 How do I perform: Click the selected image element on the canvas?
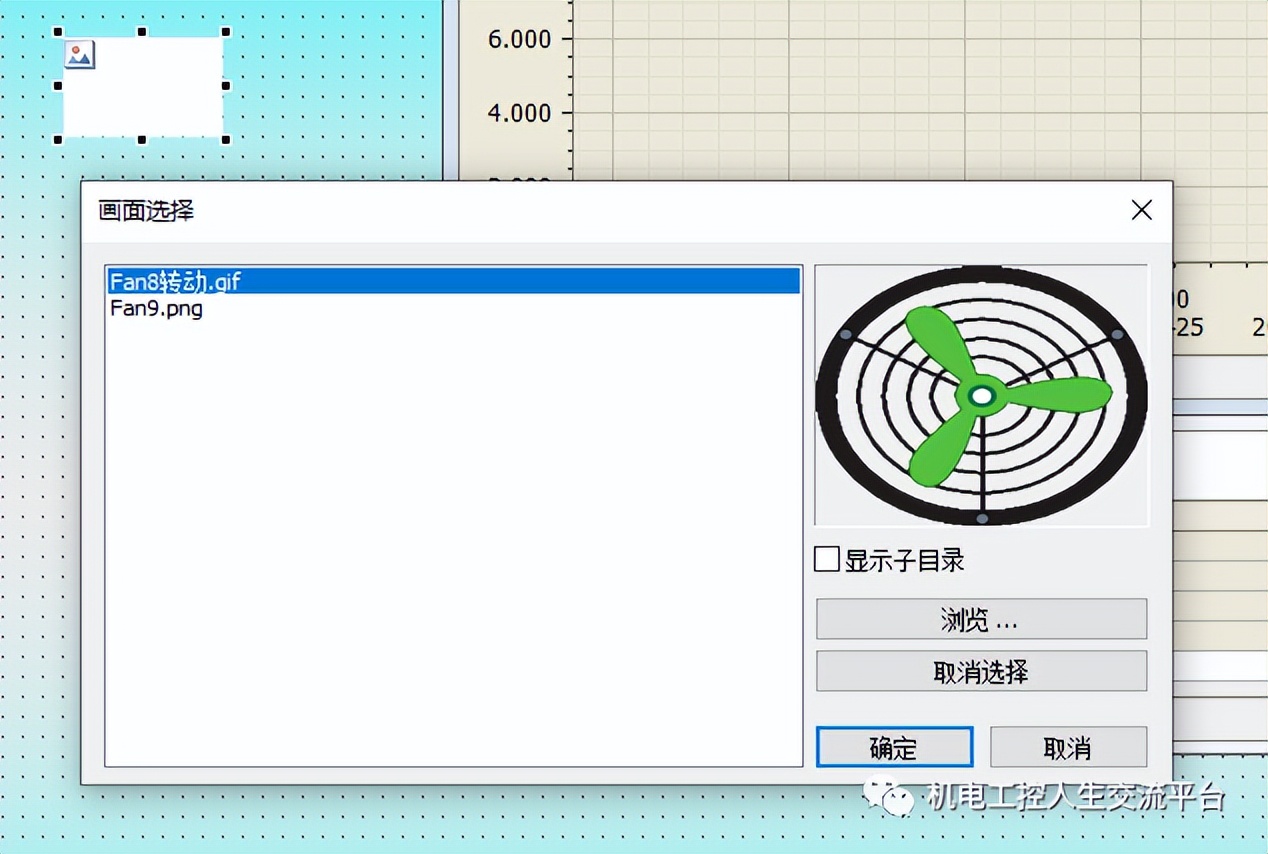(x=145, y=88)
